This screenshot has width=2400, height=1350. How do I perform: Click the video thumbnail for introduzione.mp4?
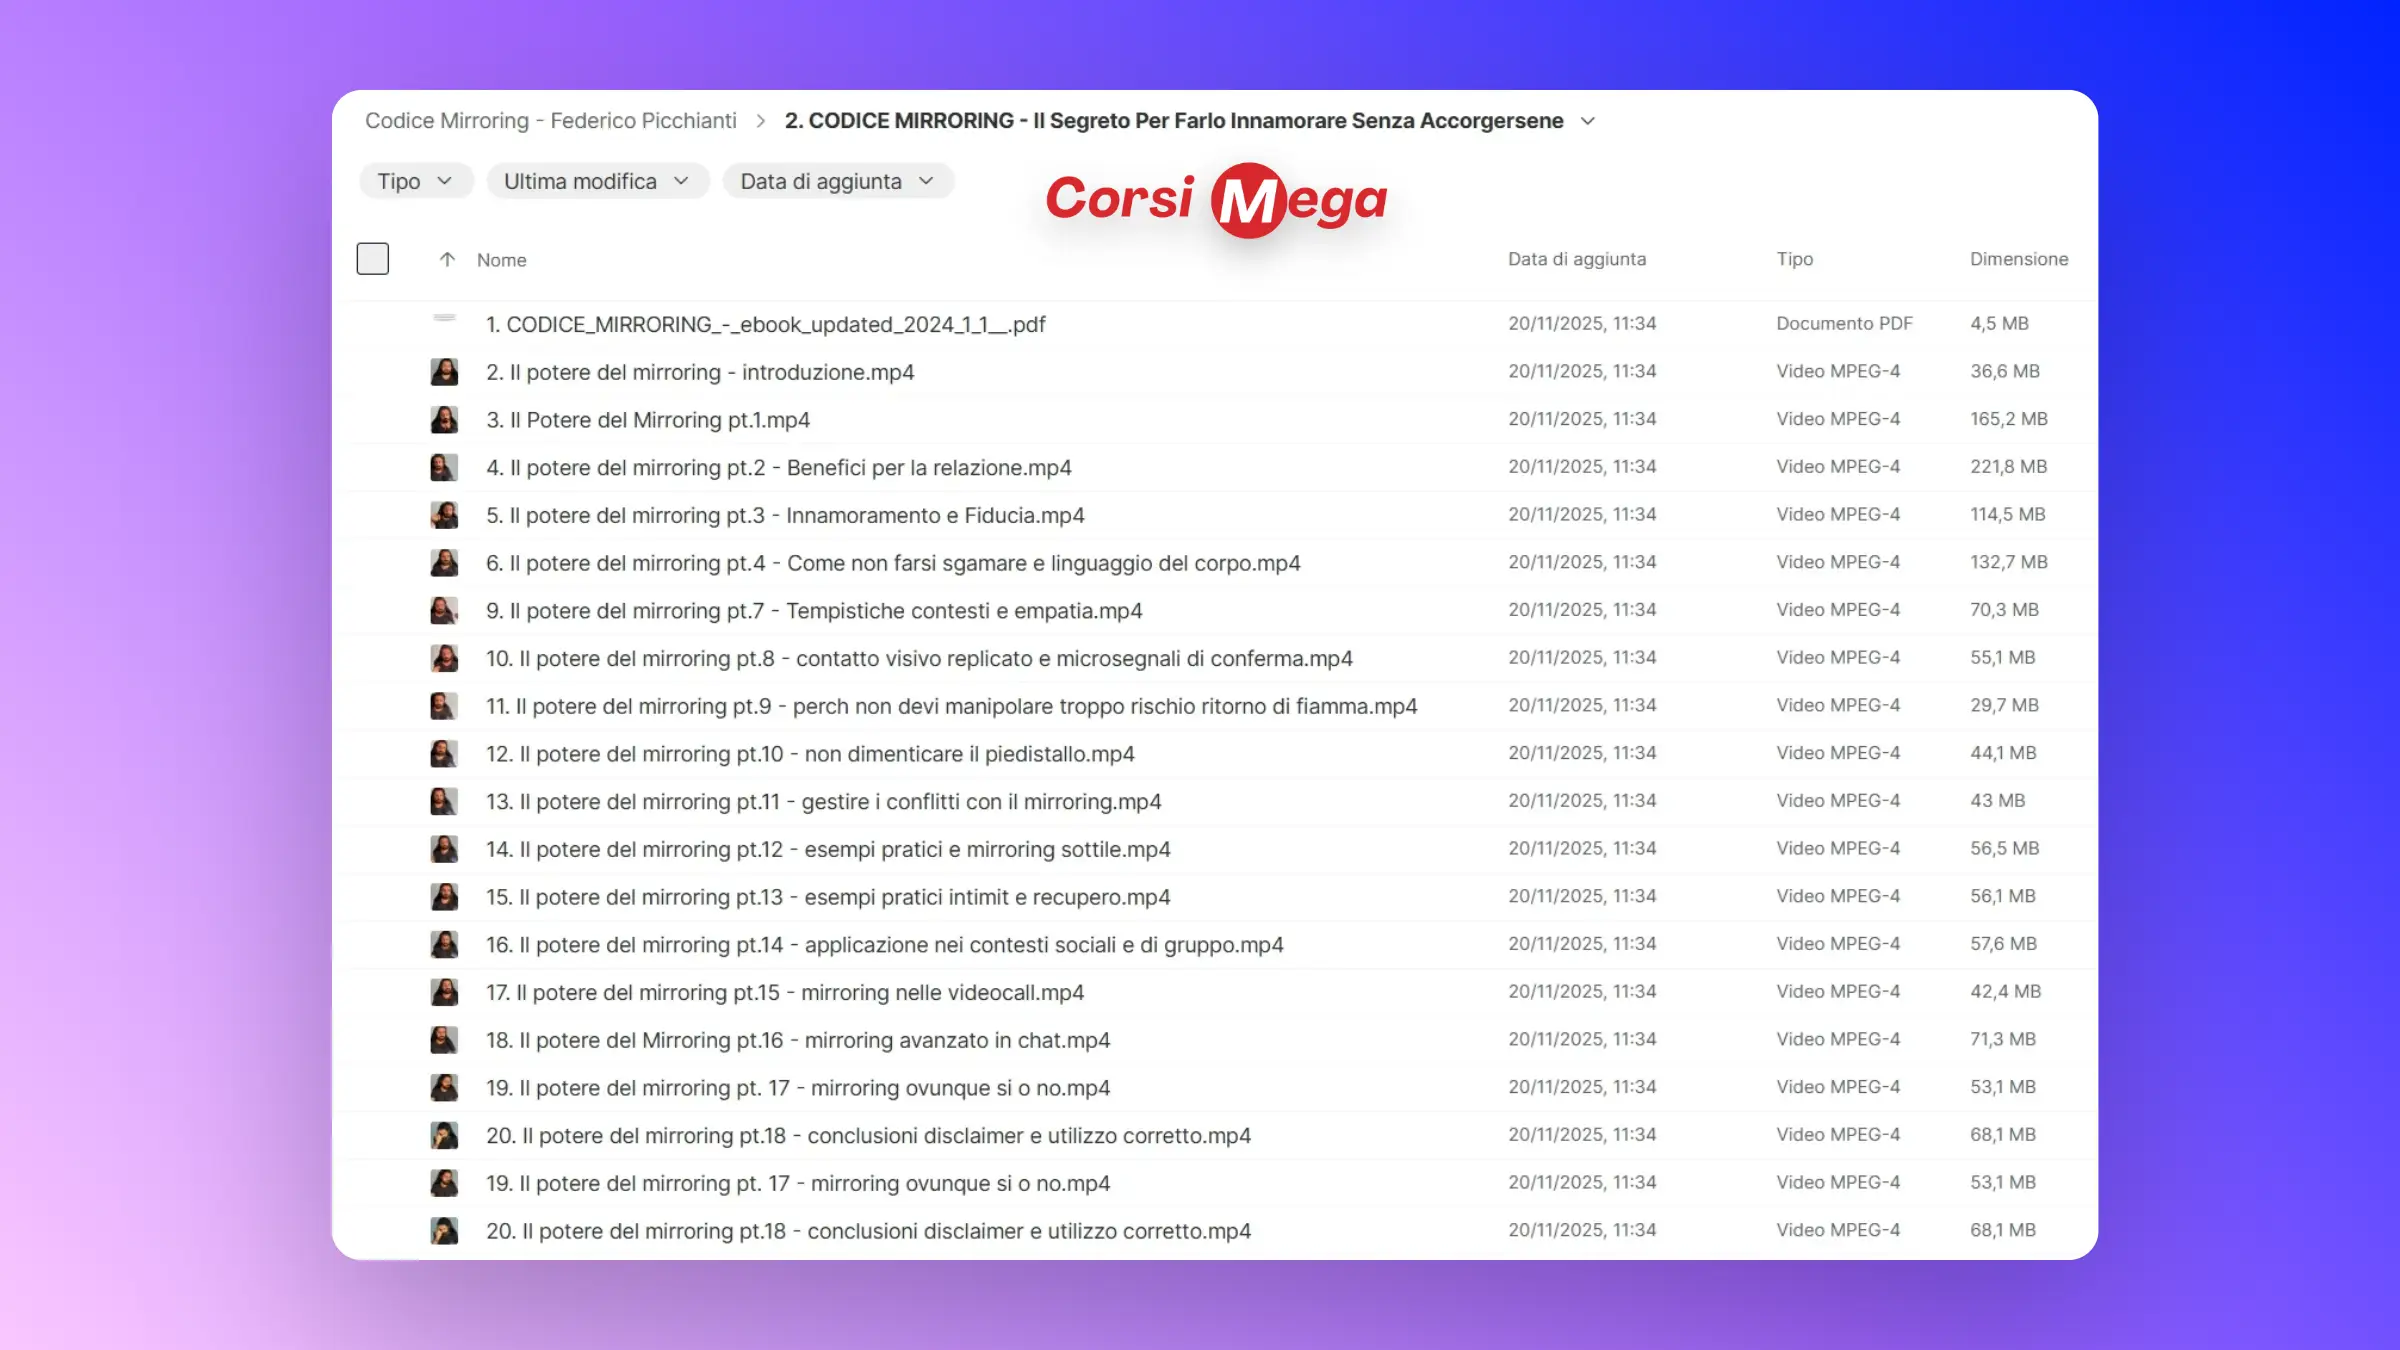coord(444,372)
